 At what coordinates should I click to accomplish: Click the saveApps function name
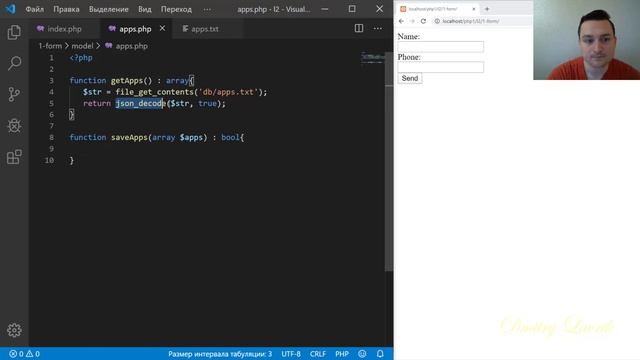(129, 138)
